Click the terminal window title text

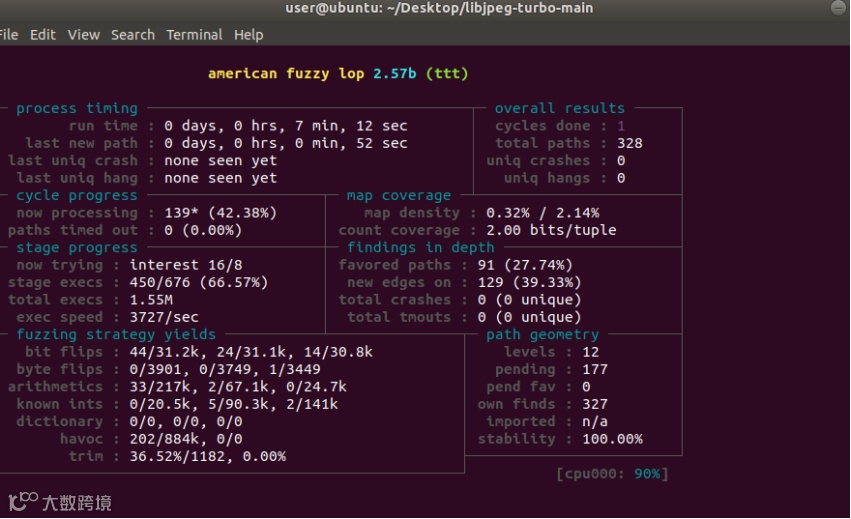439,8
